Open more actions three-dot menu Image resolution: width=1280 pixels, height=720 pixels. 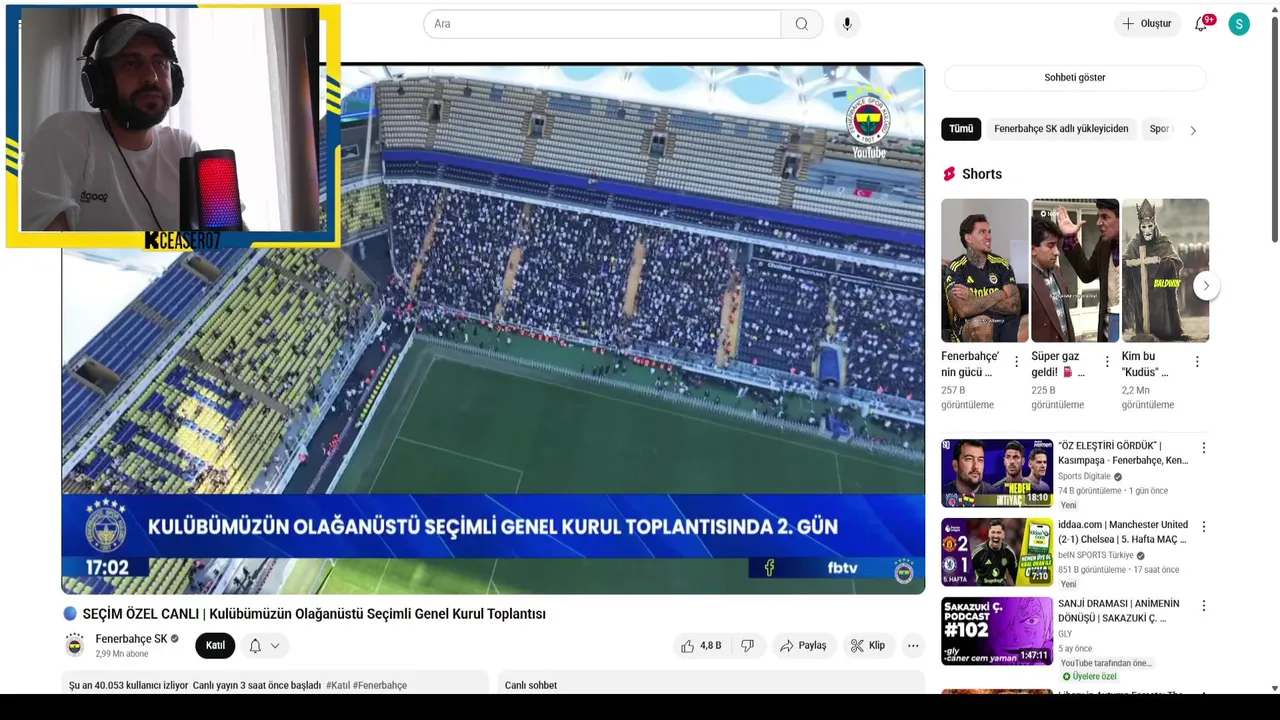click(x=913, y=646)
